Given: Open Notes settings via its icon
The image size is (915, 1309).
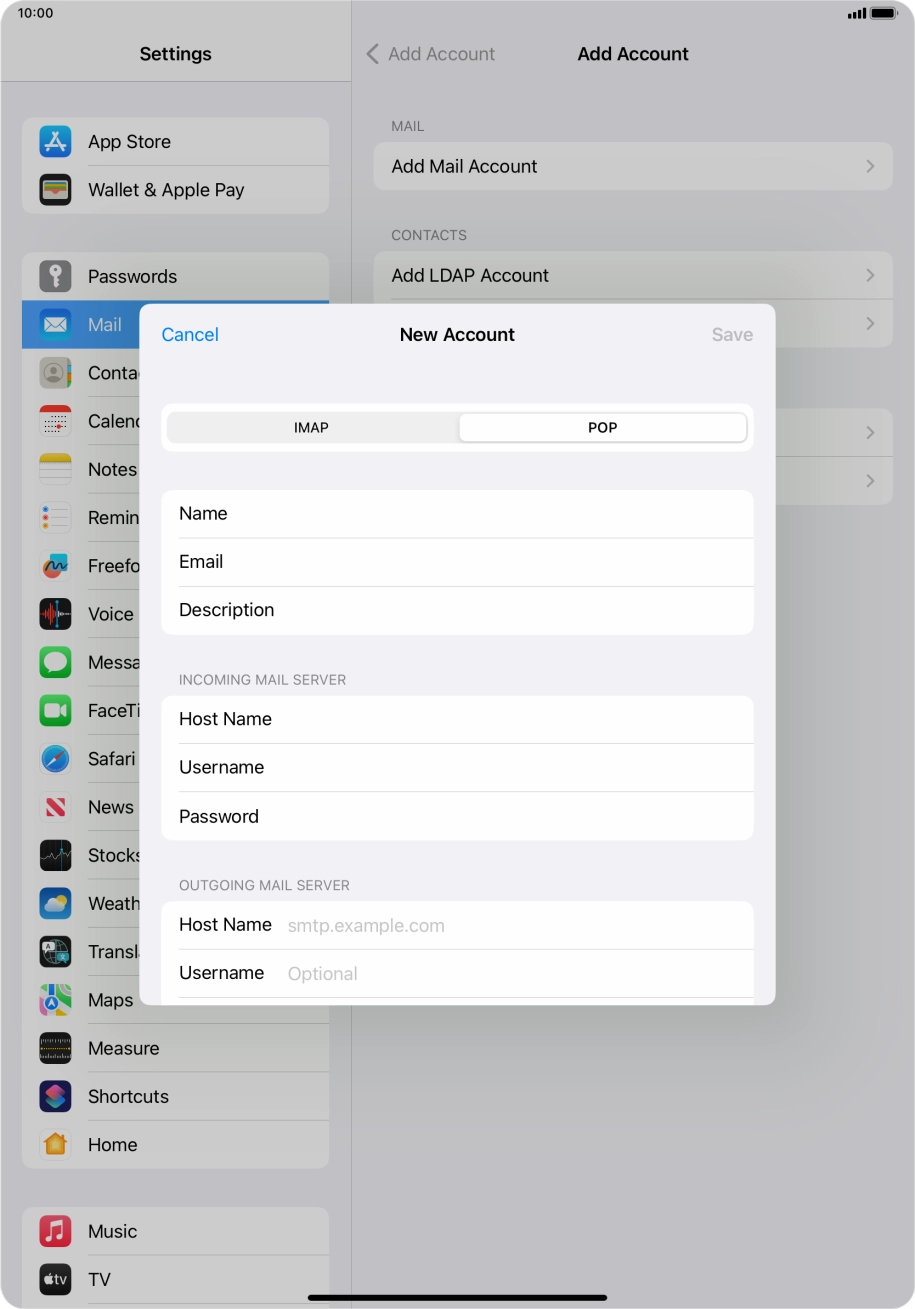Looking at the screenshot, I should [55, 469].
